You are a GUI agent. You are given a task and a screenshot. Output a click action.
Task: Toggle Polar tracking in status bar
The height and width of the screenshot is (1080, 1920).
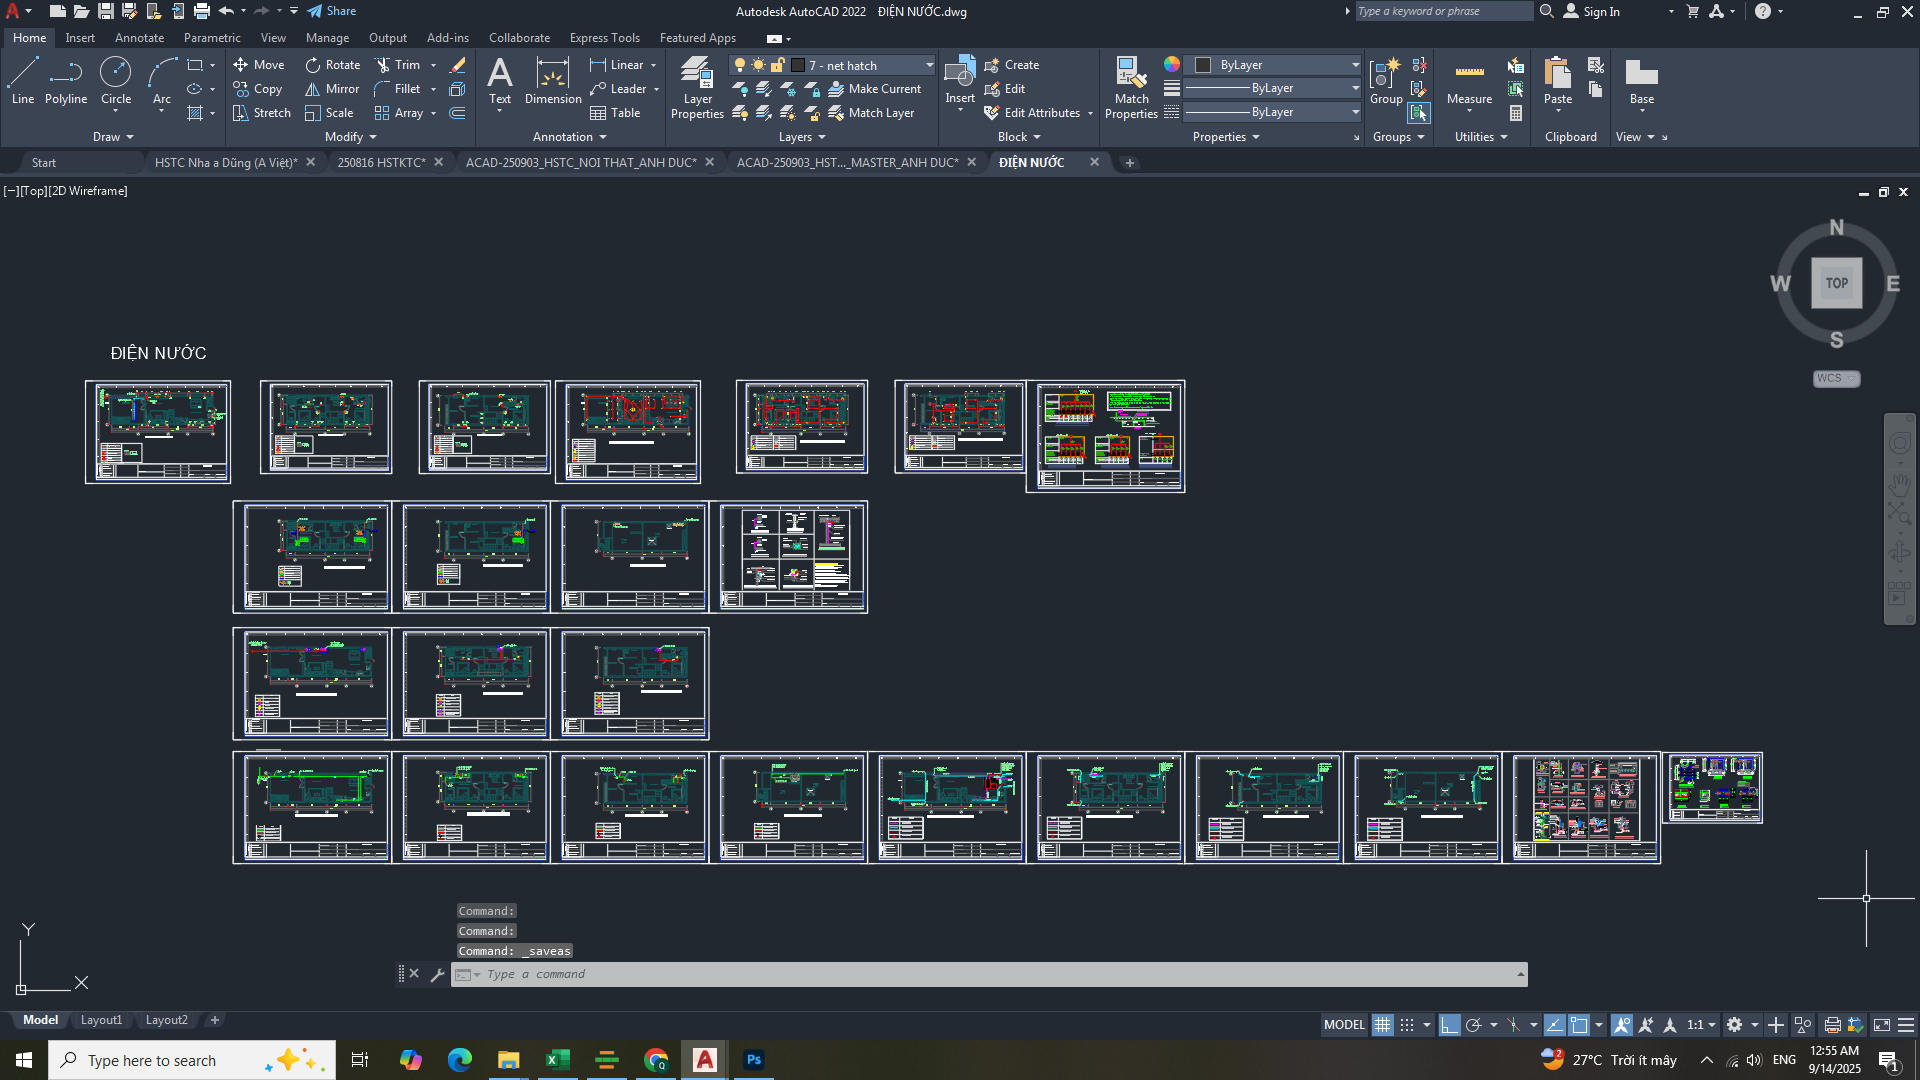click(x=1473, y=1025)
